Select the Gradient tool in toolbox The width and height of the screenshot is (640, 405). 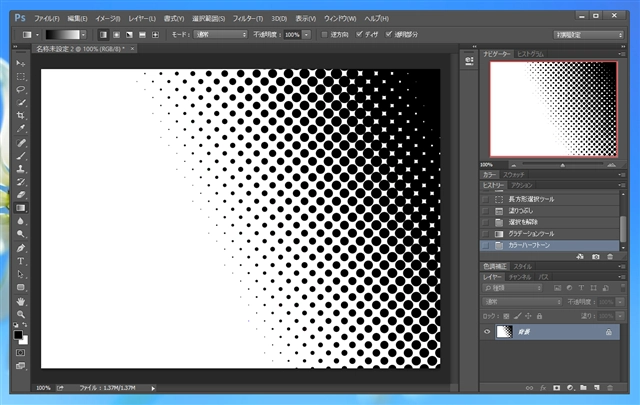tap(20, 208)
